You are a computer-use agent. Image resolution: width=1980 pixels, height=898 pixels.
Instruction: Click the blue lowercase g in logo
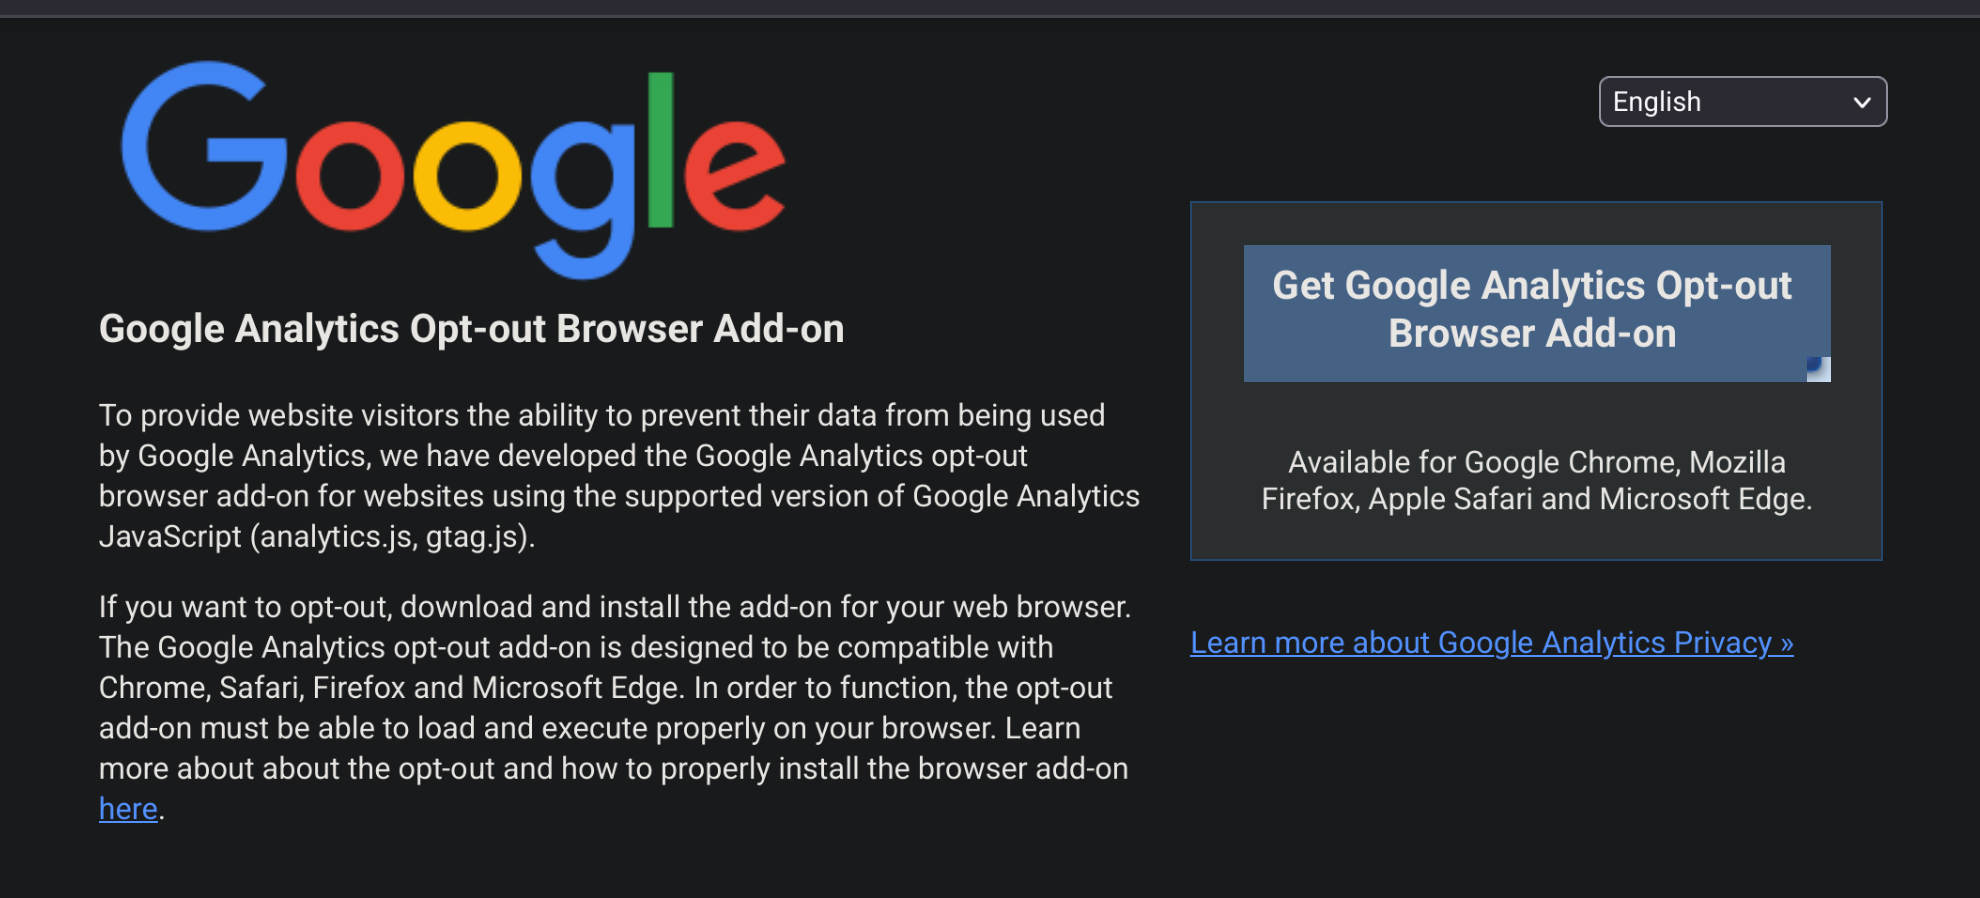[582, 195]
